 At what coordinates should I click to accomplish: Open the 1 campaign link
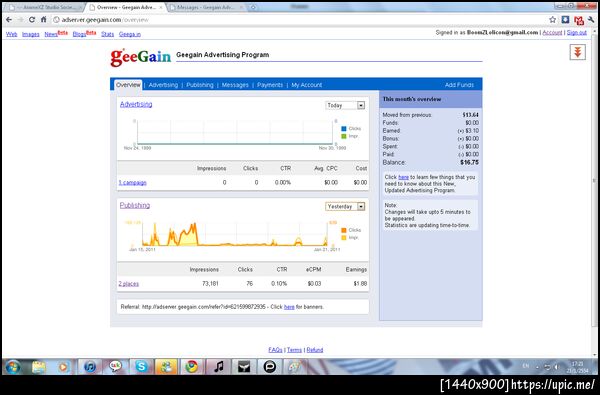tap(132, 183)
